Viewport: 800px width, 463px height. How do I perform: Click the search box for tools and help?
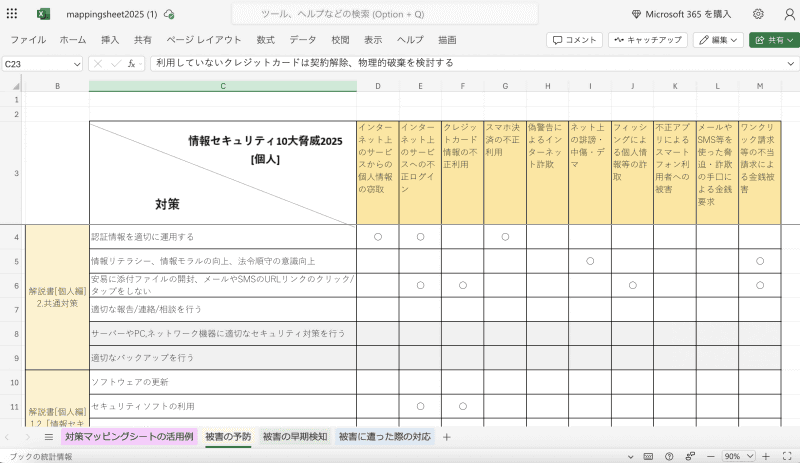coord(385,14)
